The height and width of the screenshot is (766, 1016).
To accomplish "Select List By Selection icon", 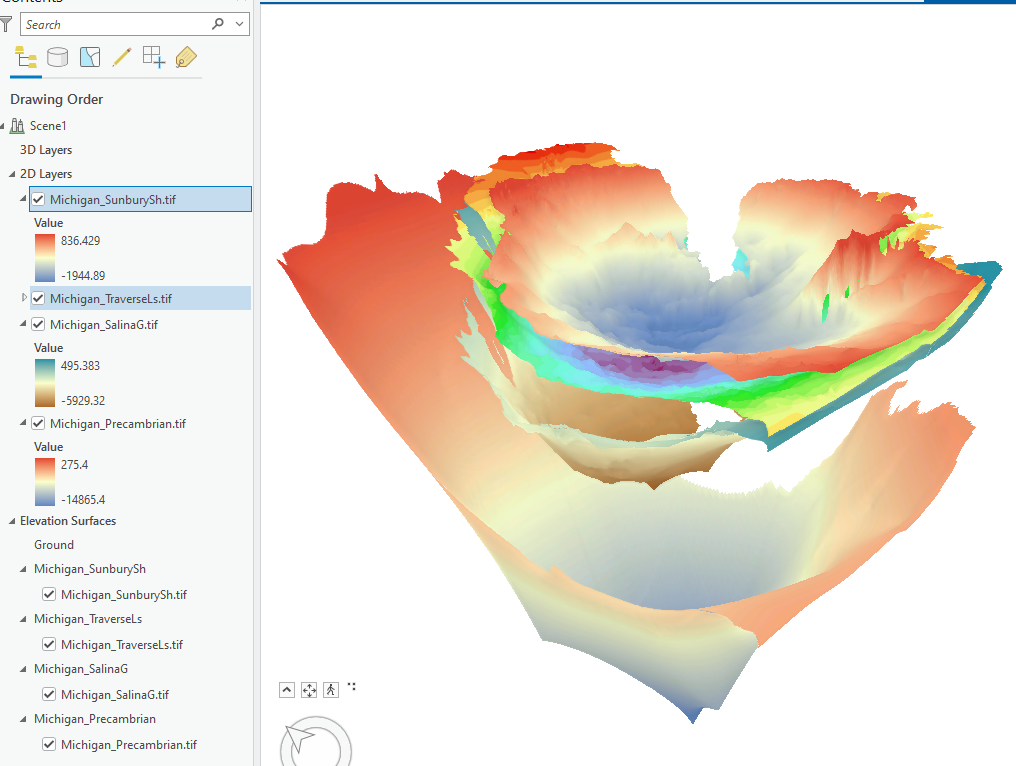I will click(90, 58).
